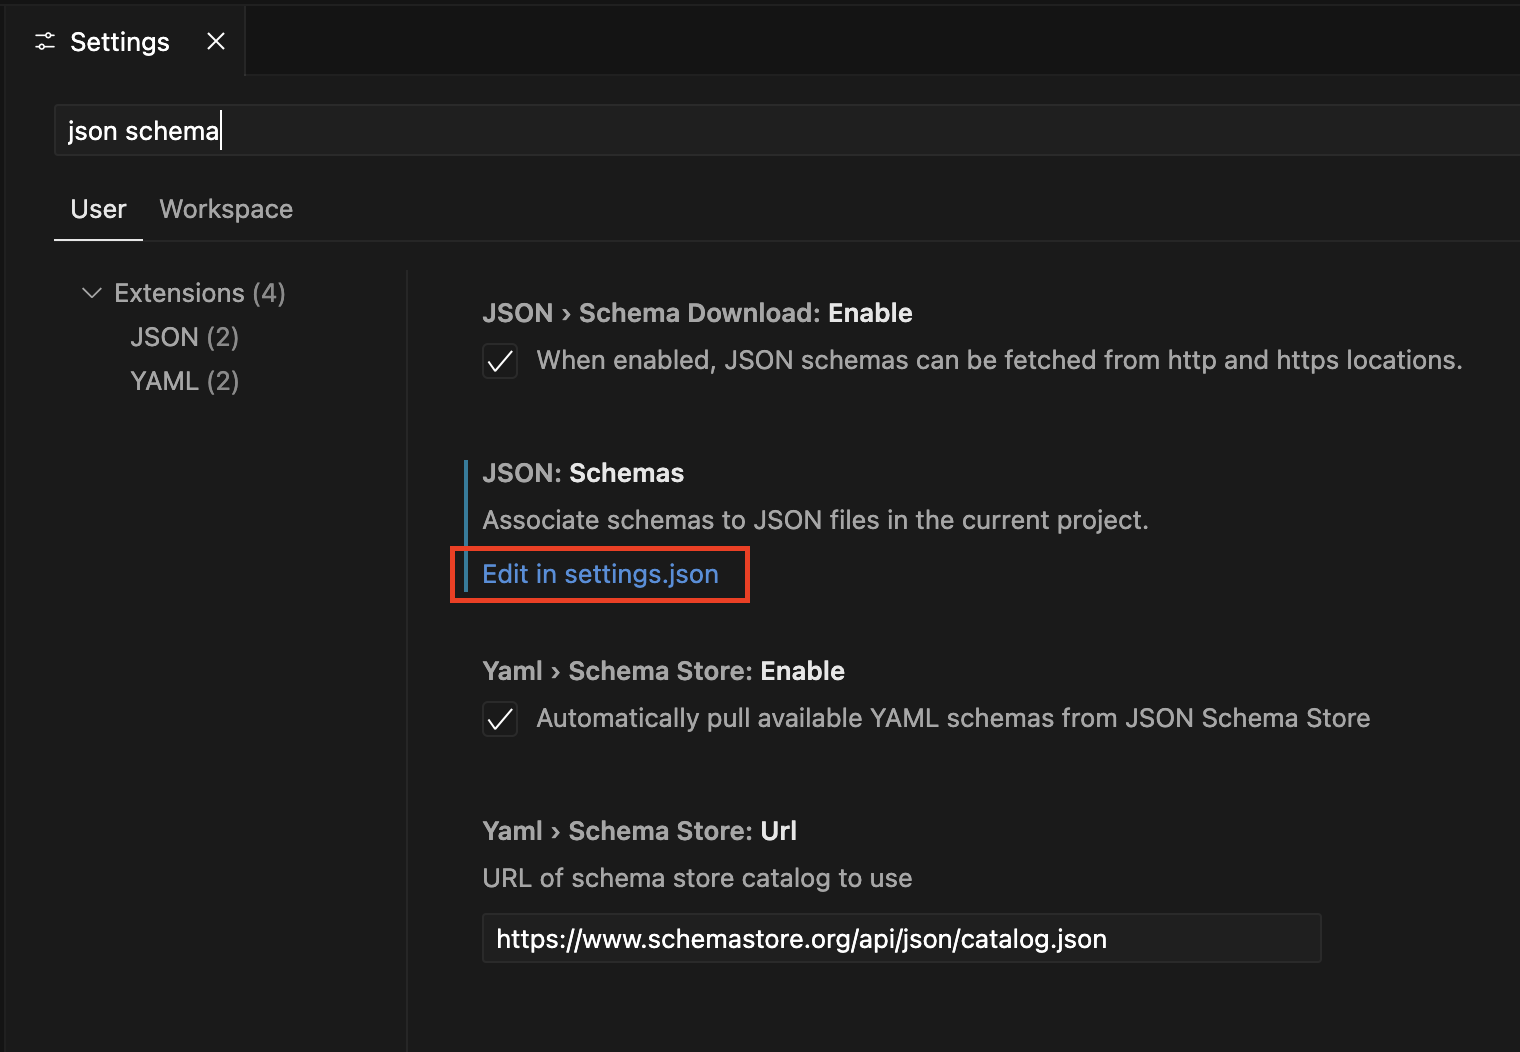
Task: Click the Extensions (4) label
Action: click(x=197, y=292)
